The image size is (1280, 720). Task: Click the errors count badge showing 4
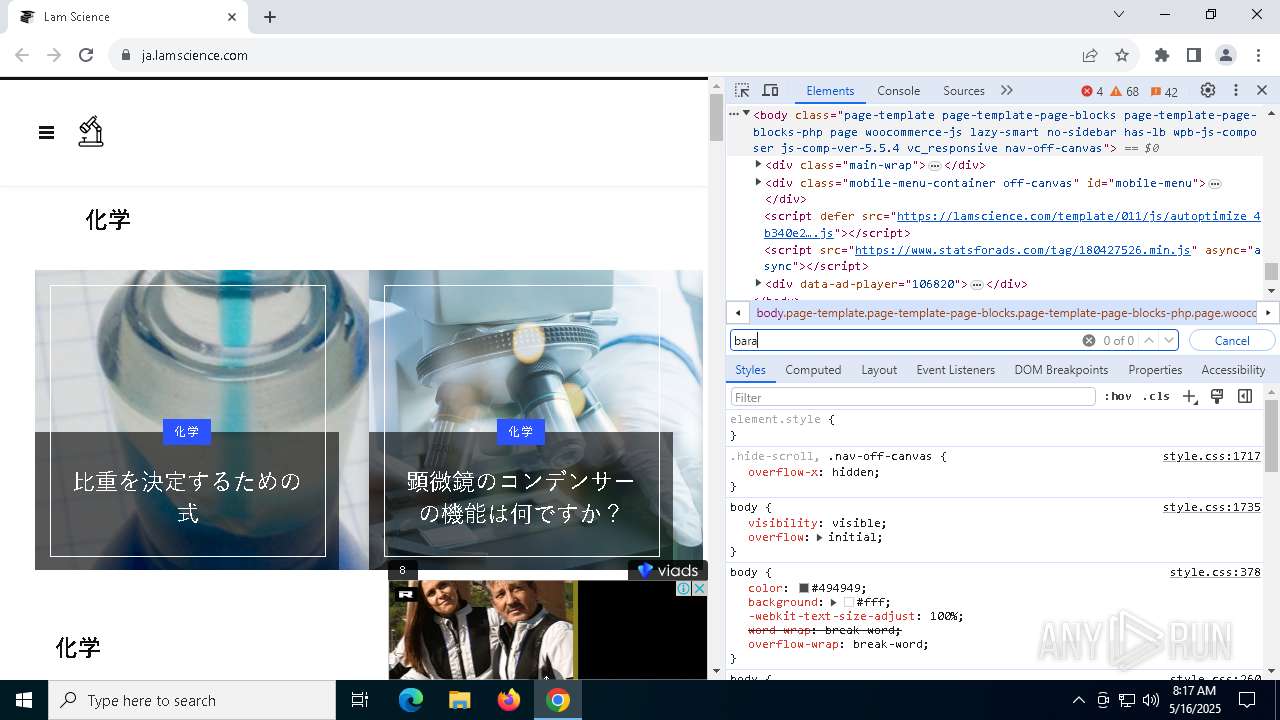point(1093,91)
